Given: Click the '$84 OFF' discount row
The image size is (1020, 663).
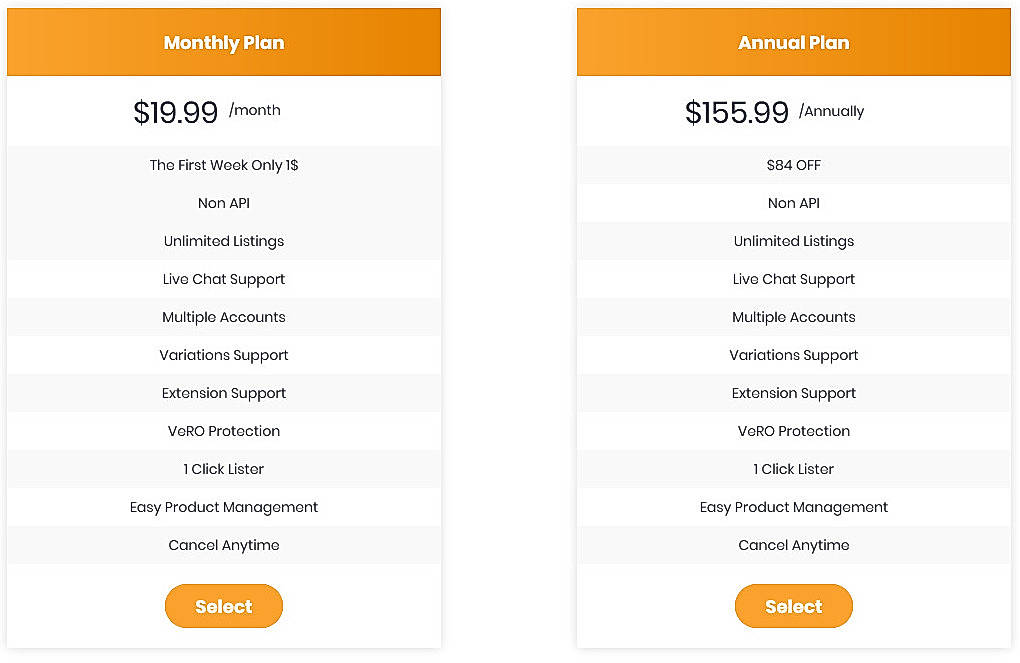Looking at the screenshot, I should tap(794, 165).
